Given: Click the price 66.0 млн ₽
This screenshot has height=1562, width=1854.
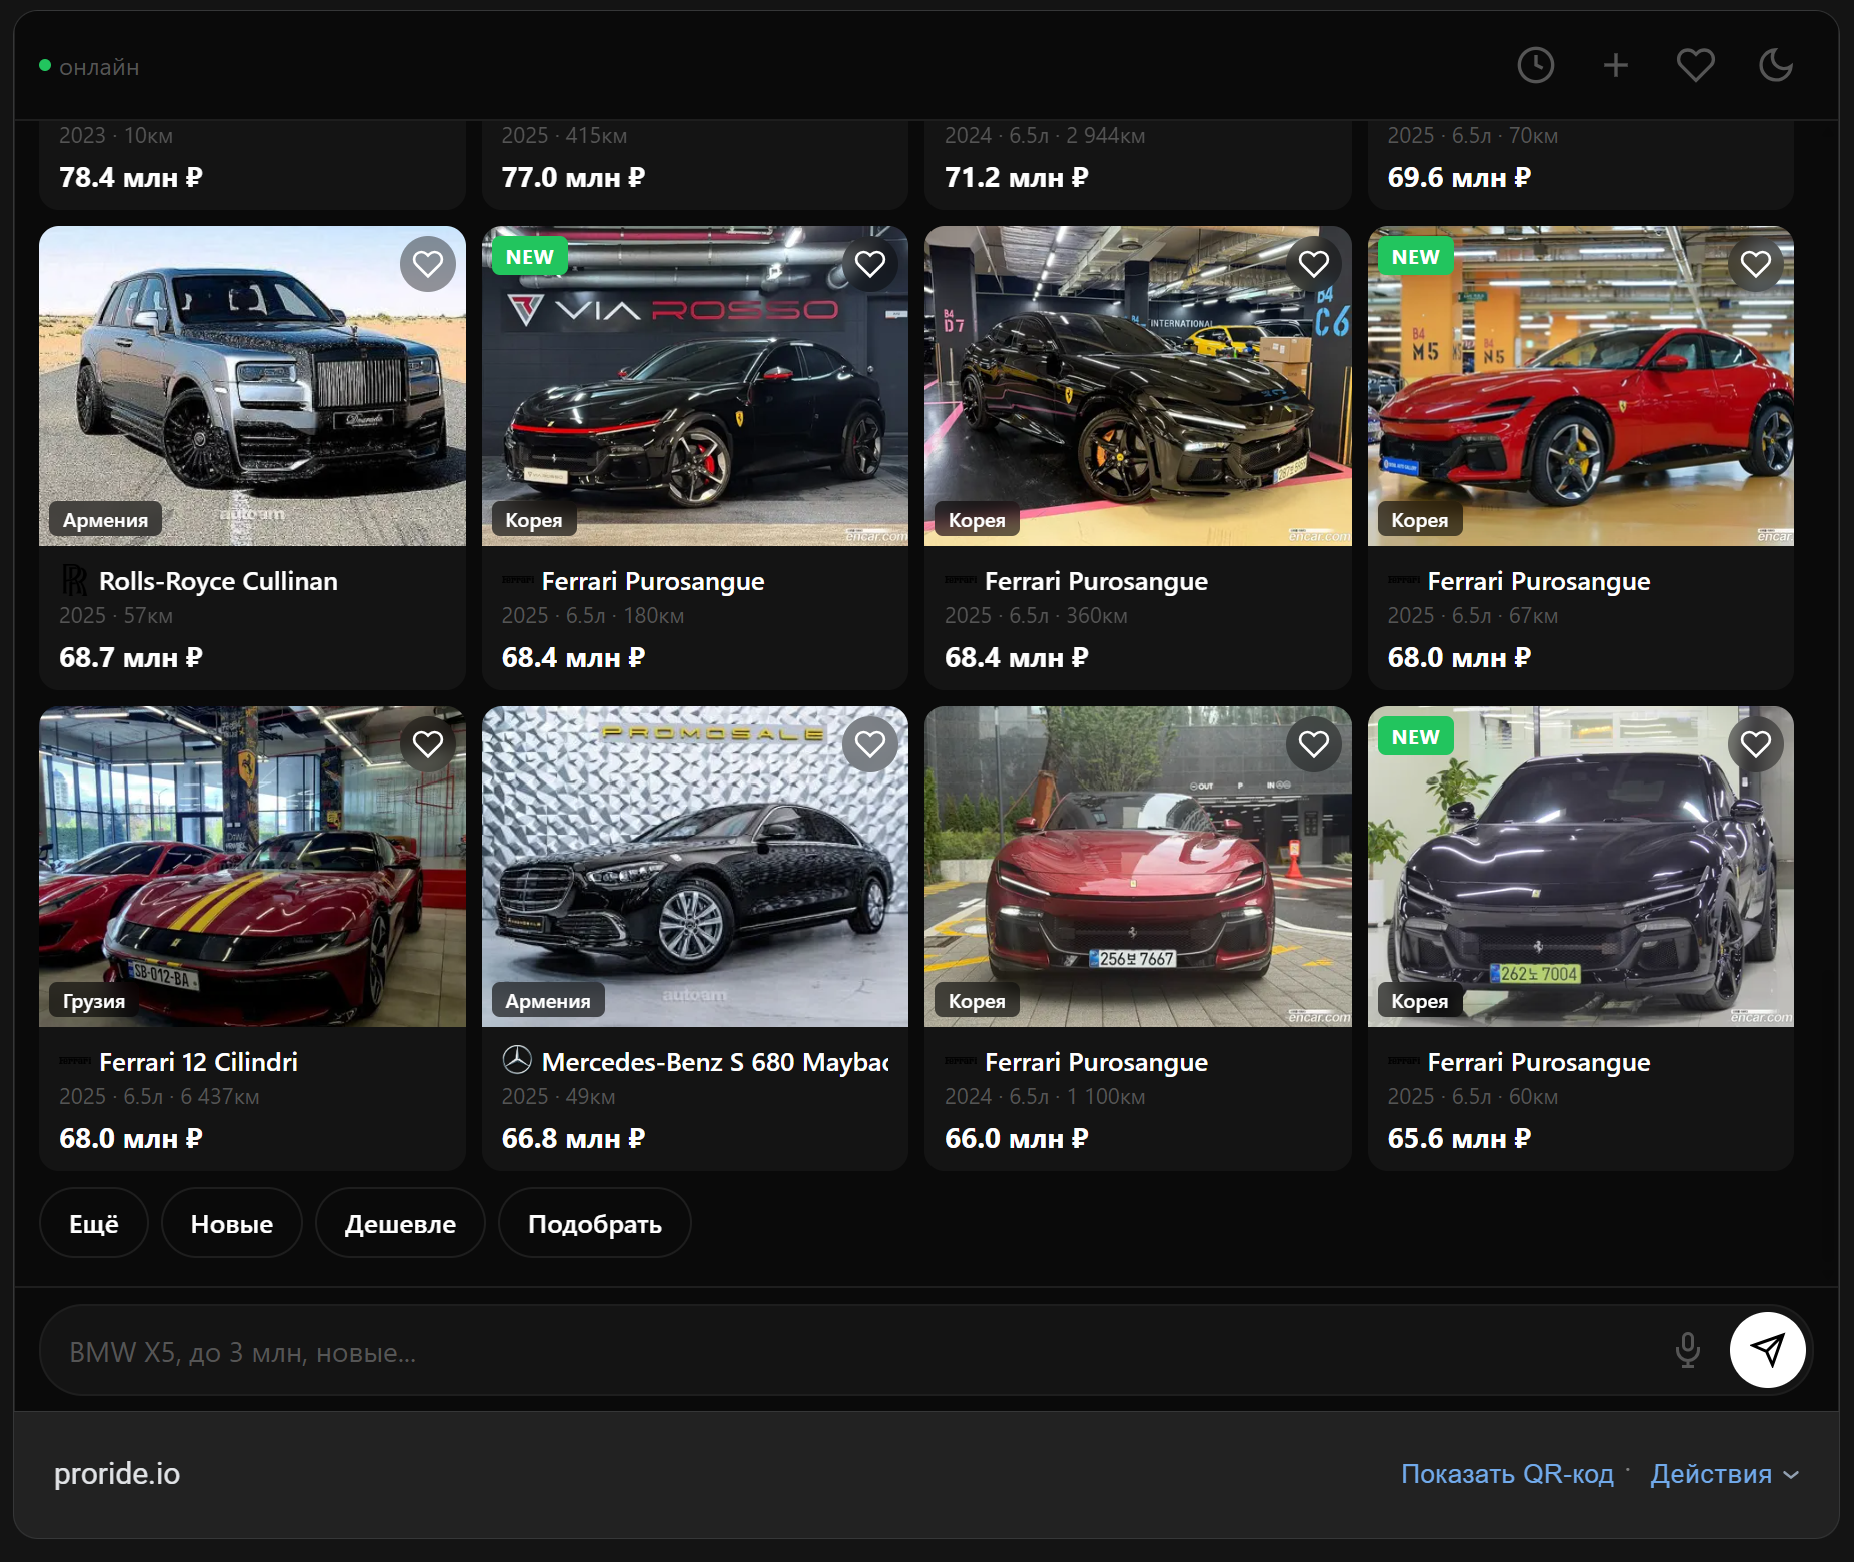Looking at the screenshot, I should click(1017, 1138).
